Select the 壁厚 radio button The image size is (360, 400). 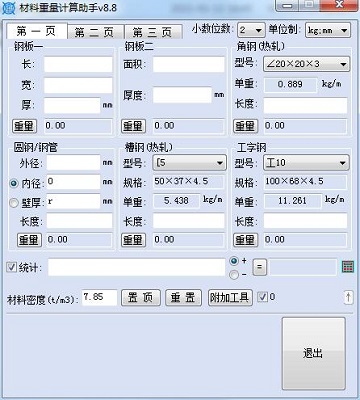tap(14, 203)
